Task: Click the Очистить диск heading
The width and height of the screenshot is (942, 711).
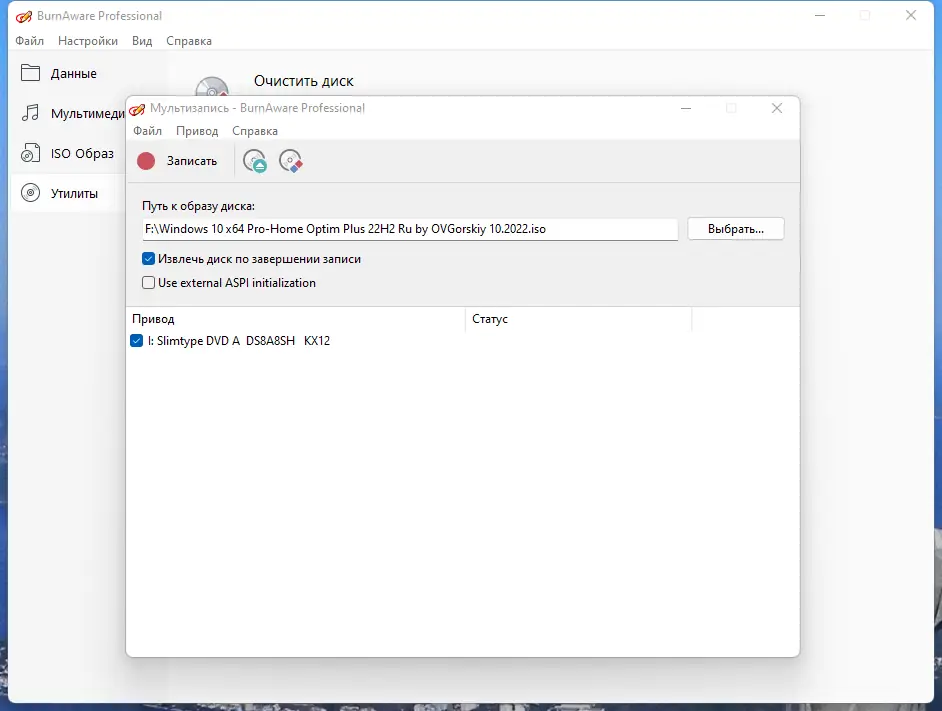Action: (x=303, y=81)
